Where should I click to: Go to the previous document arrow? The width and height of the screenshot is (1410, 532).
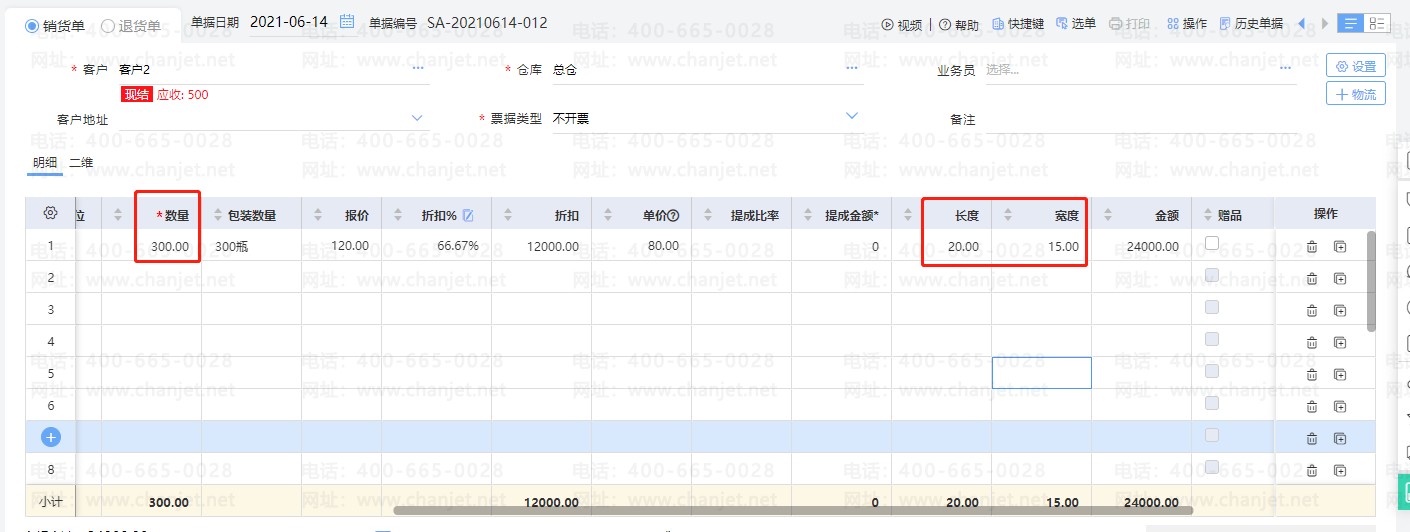click(x=1301, y=23)
